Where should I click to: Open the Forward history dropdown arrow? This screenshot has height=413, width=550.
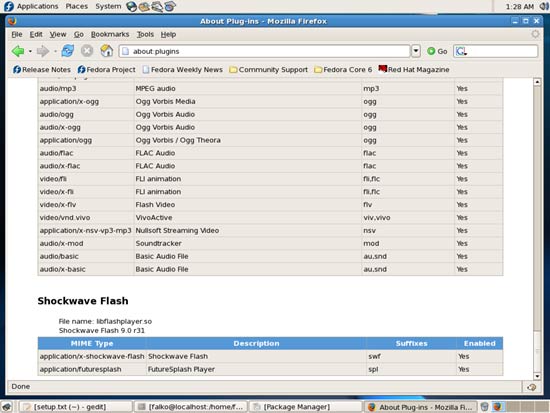click(55, 52)
